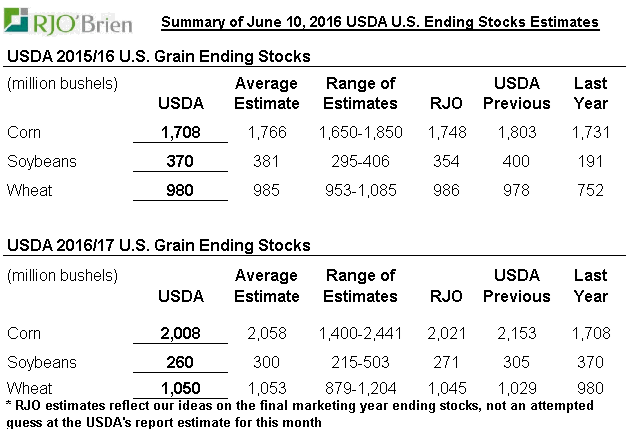Select the 2016/17 Corn range 1,400-2,441
This screenshot has height=430, width=630.
pyautogui.click(x=360, y=333)
